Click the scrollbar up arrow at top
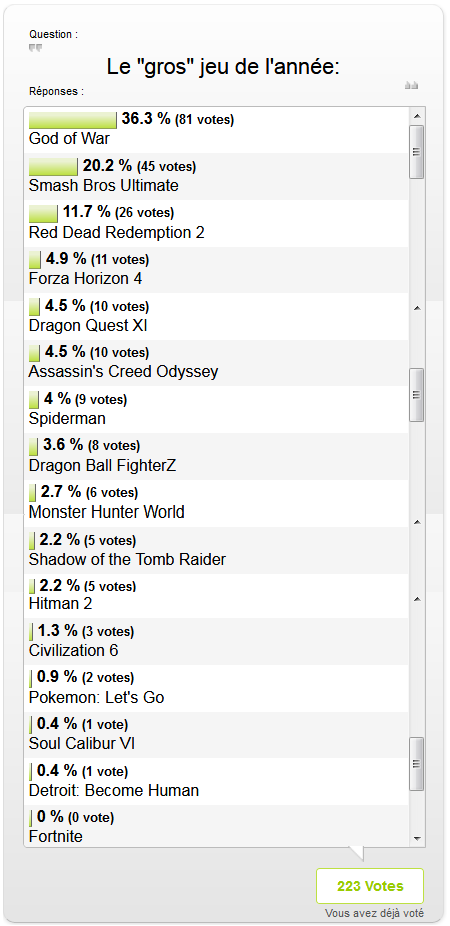The height and width of the screenshot is (926, 450). click(x=417, y=116)
